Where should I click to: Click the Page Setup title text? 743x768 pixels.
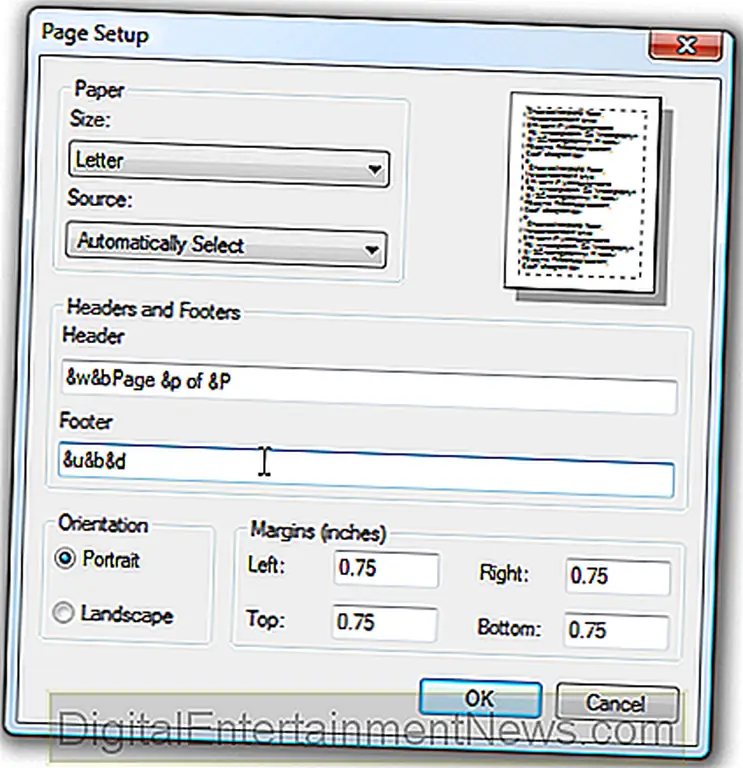95,34
